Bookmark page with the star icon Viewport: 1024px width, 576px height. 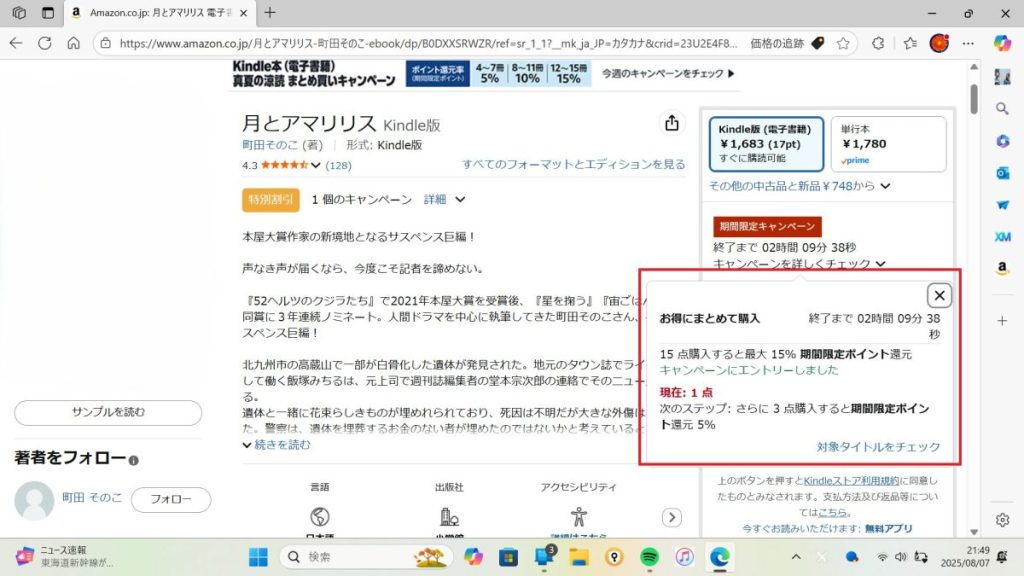(843, 43)
